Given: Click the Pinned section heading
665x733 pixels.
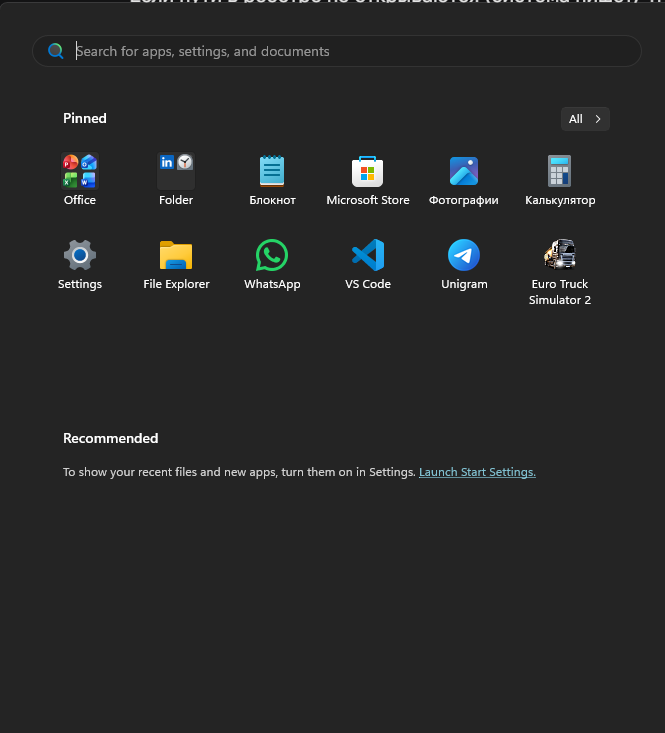Looking at the screenshot, I should point(85,118).
